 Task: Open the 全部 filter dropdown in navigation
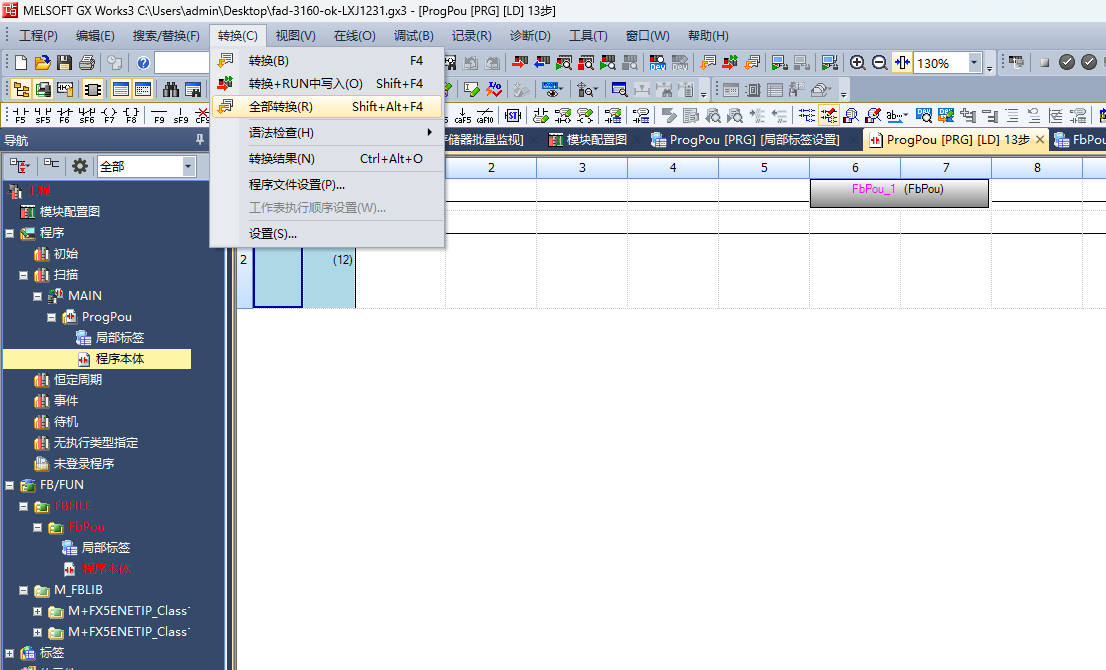(188, 166)
